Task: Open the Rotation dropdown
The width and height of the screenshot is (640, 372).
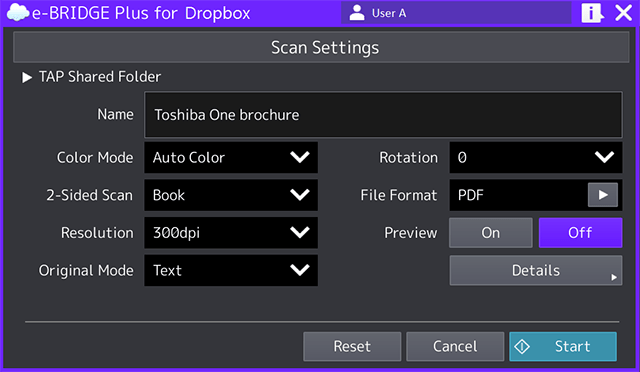Action: click(536, 157)
